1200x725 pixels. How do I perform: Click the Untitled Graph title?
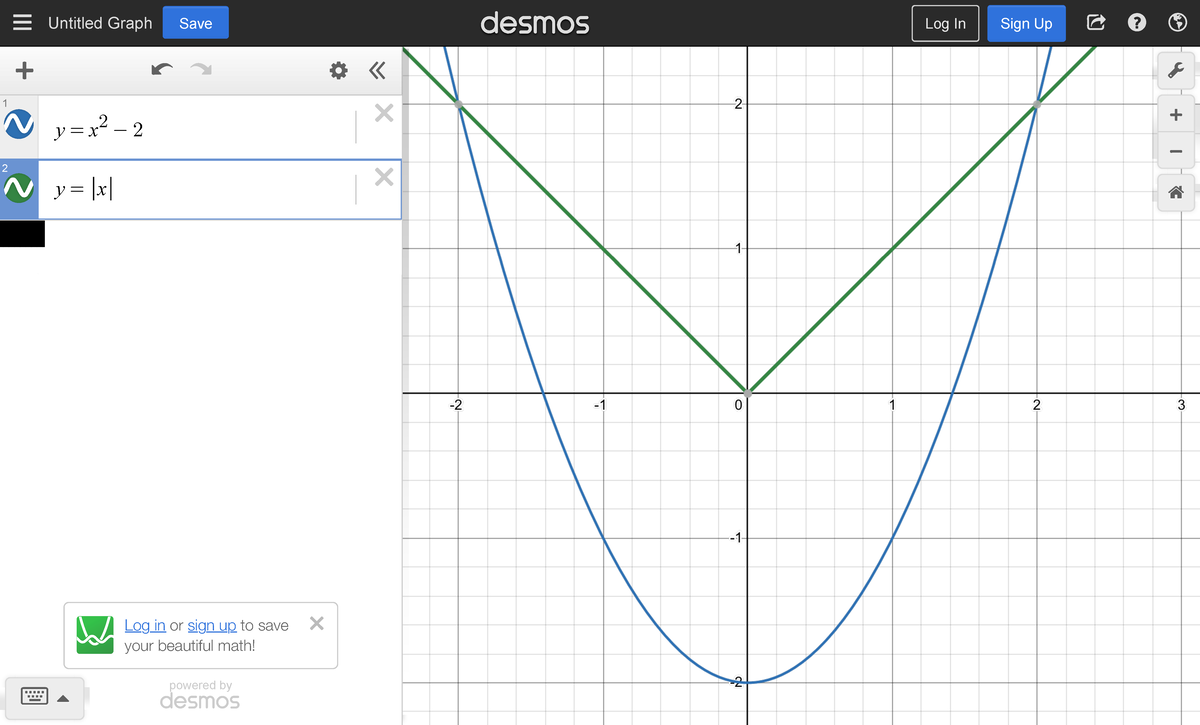click(100, 22)
